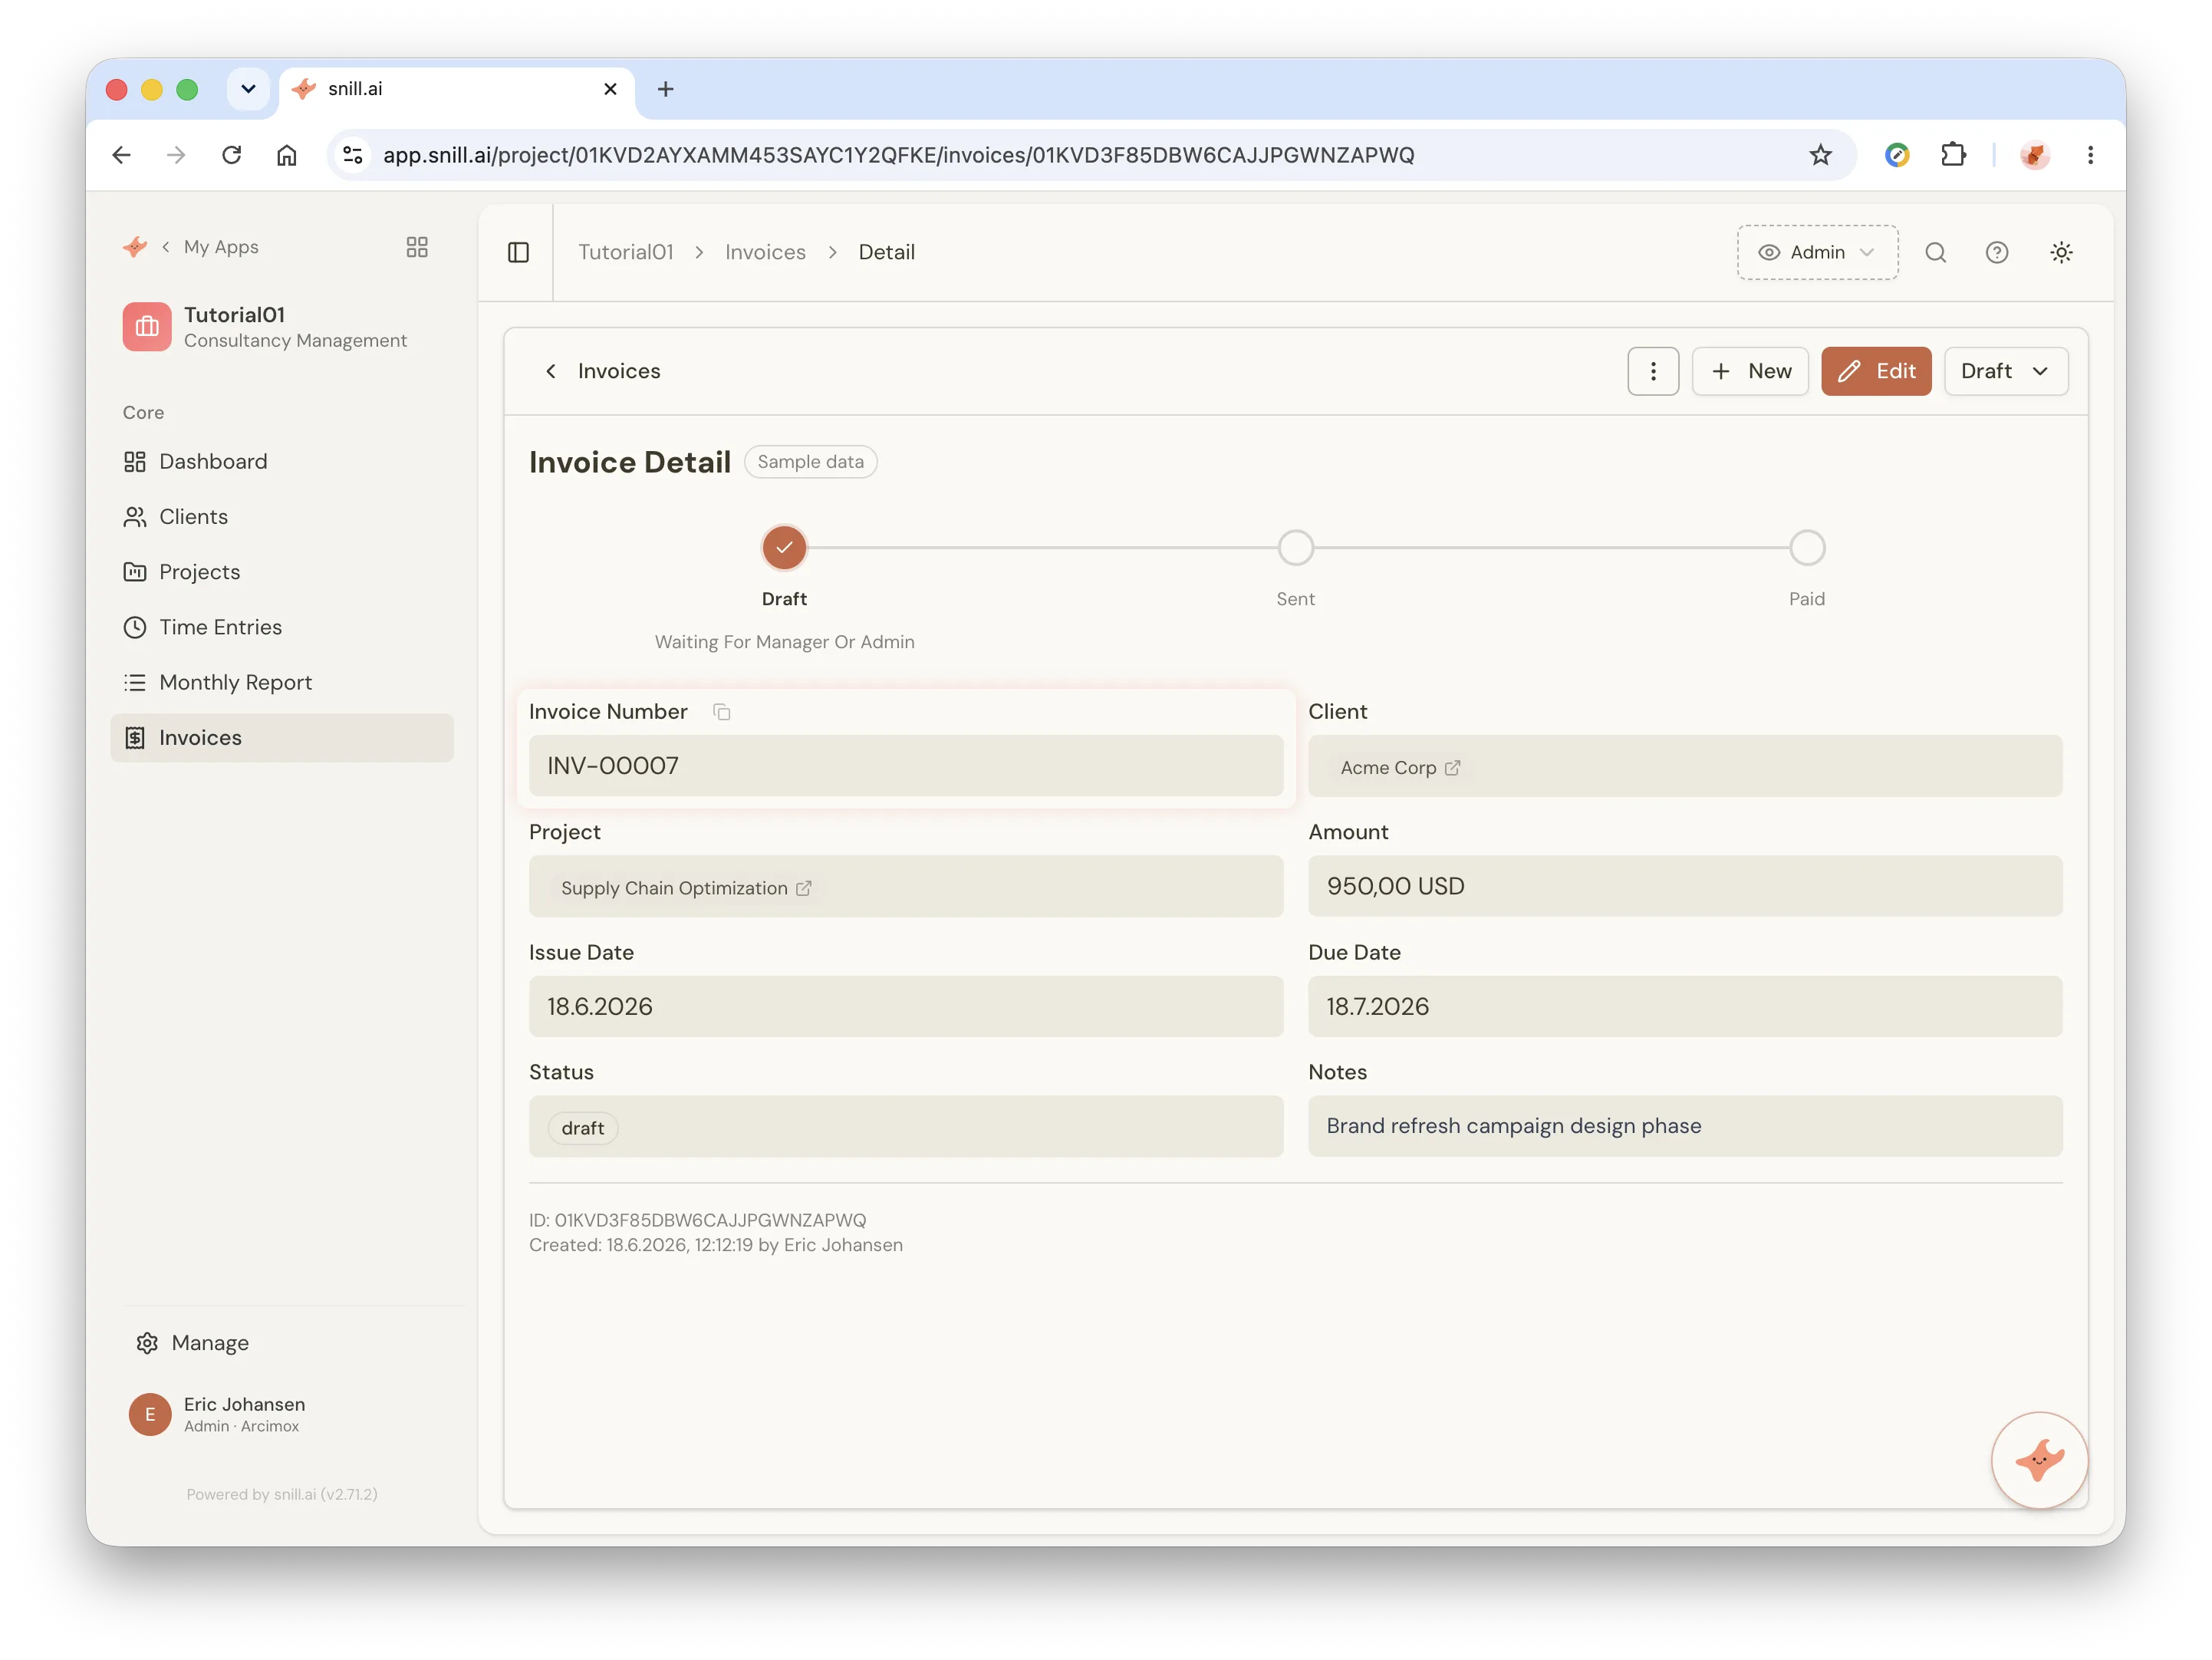Click the colorful browser extension icon

1897,155
